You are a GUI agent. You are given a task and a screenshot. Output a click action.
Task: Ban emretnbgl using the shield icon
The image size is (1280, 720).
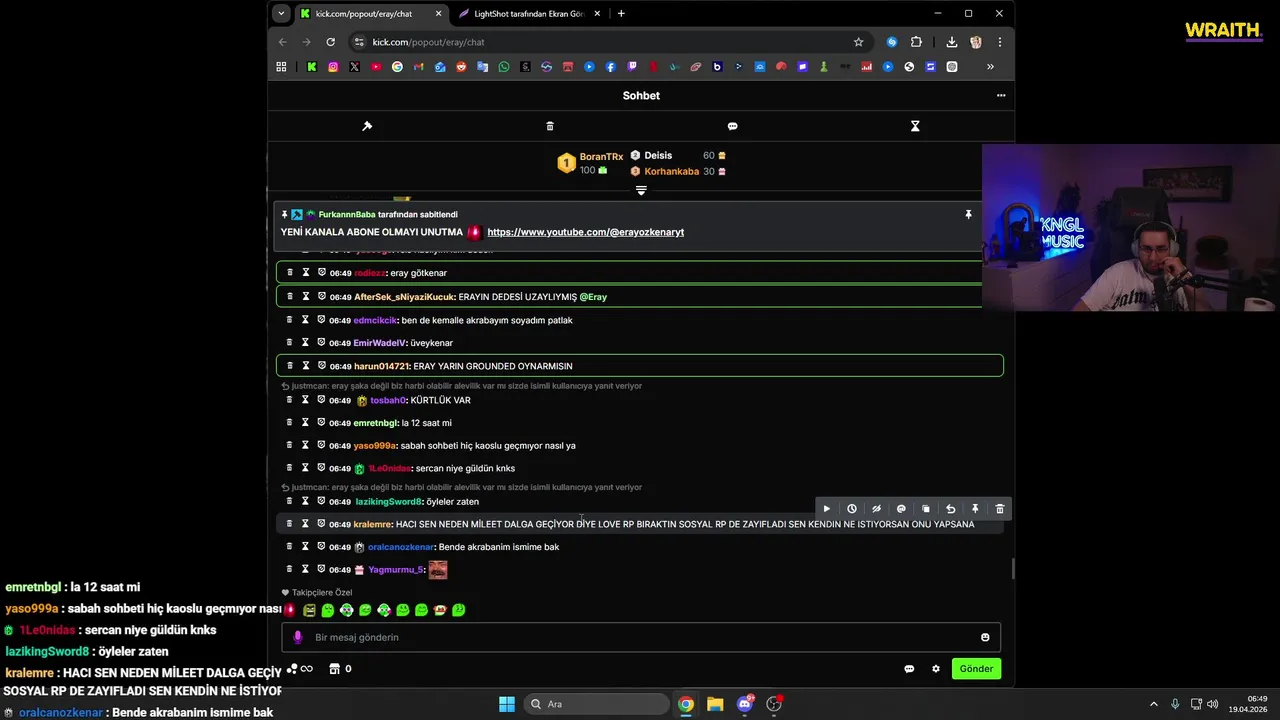point(321,422)
